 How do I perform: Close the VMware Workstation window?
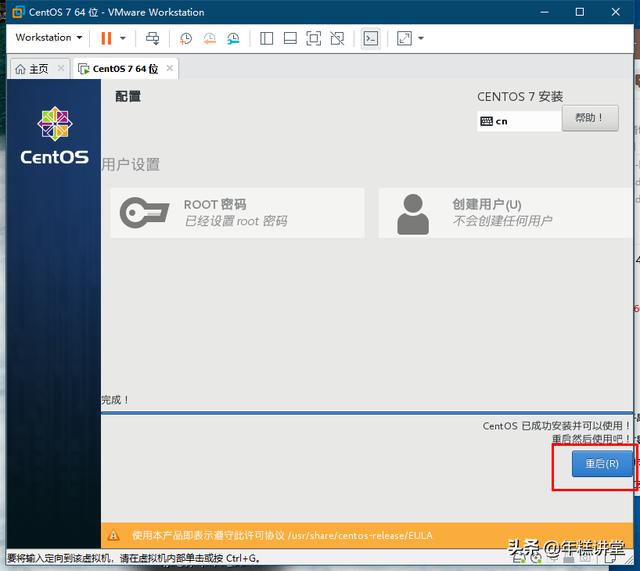coord(616,12)
